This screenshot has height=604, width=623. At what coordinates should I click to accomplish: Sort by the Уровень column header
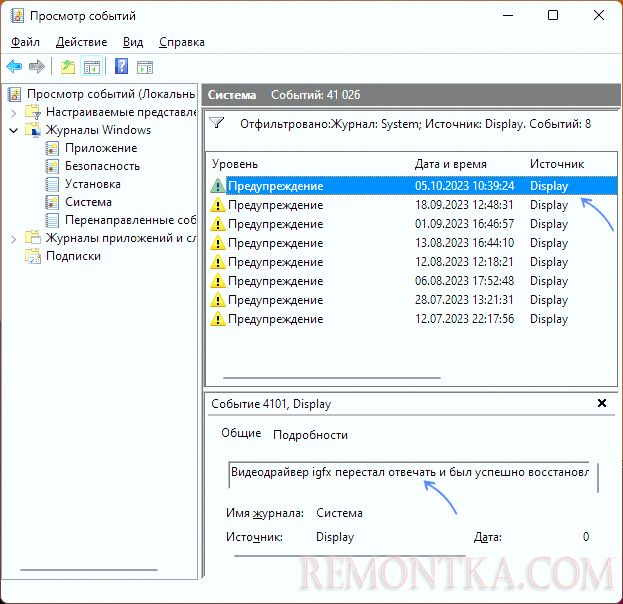[235, 164]
